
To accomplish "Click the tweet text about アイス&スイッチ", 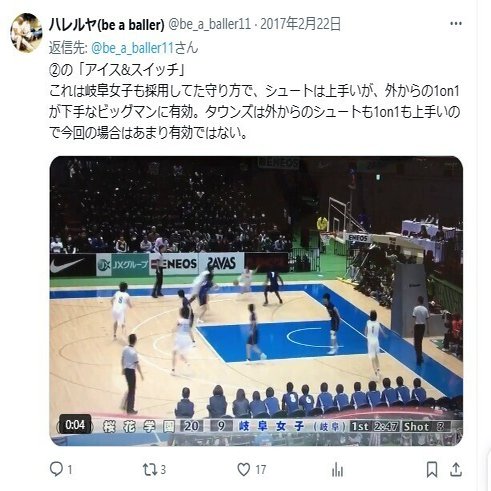I will pos(254,102).
